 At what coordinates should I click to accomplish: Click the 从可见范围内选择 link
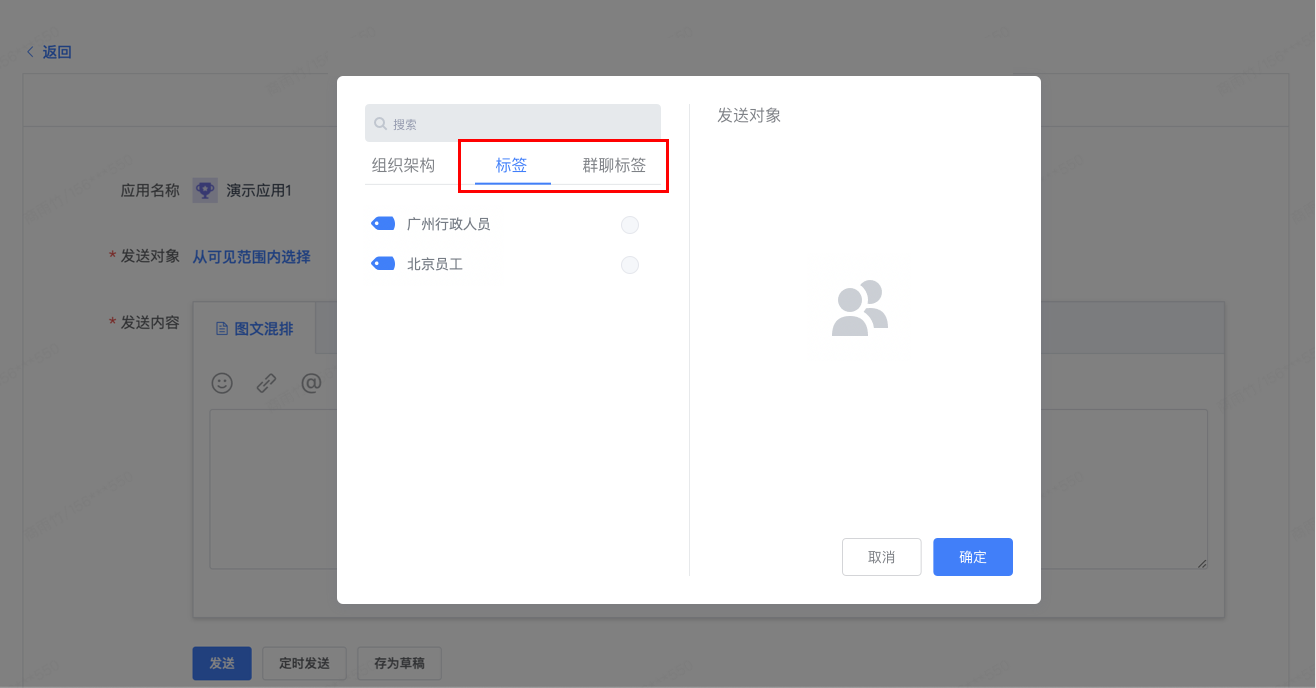point(251,257)
